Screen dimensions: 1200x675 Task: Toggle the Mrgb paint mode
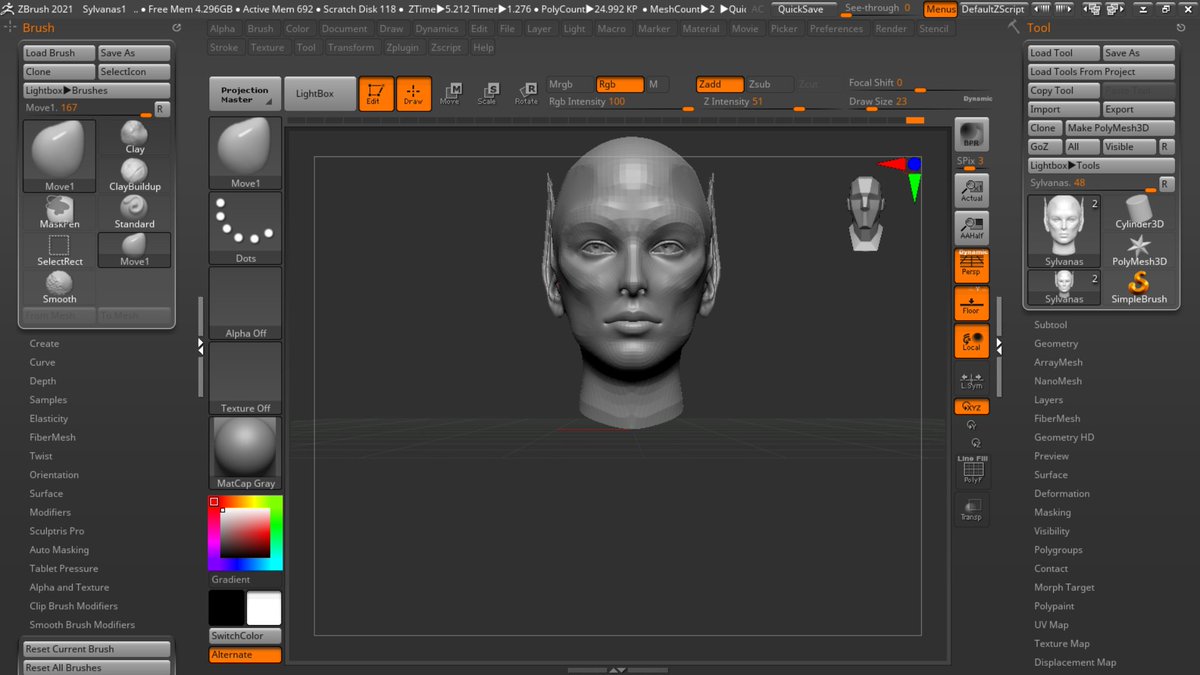tap(571, 84)
